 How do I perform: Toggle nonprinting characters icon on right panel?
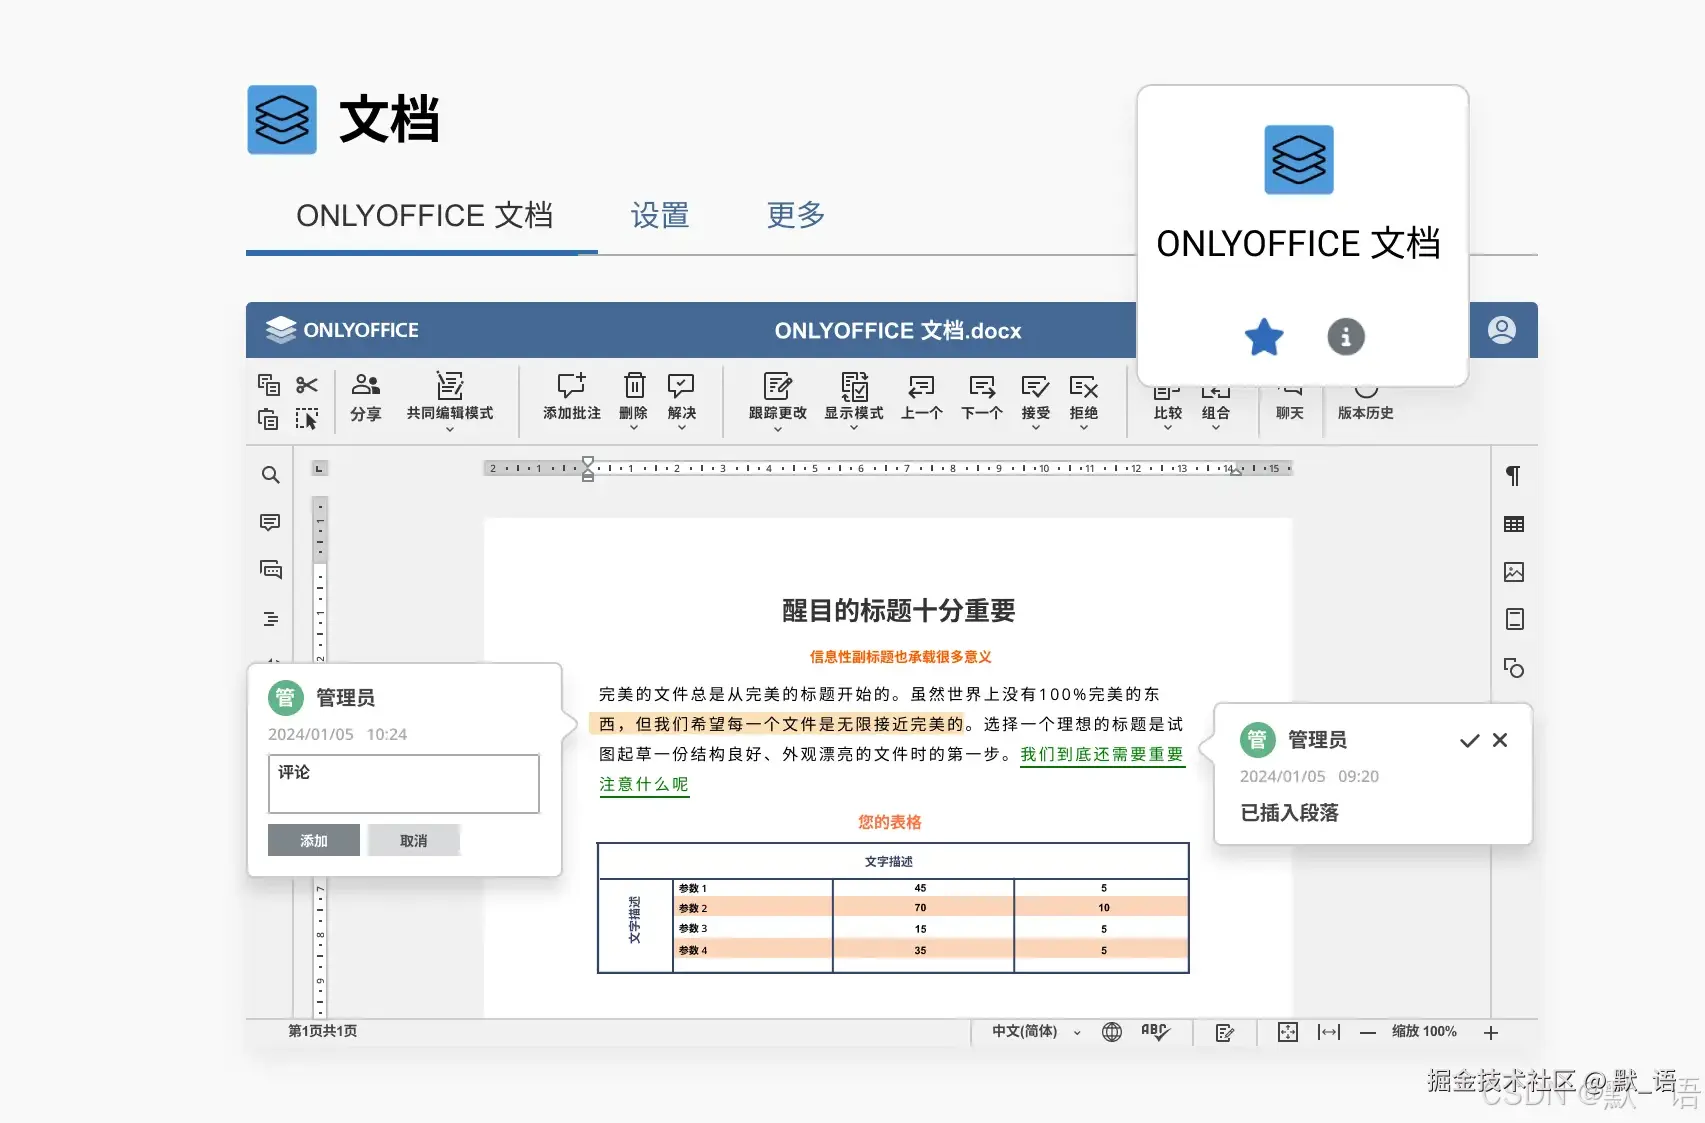1514,475
